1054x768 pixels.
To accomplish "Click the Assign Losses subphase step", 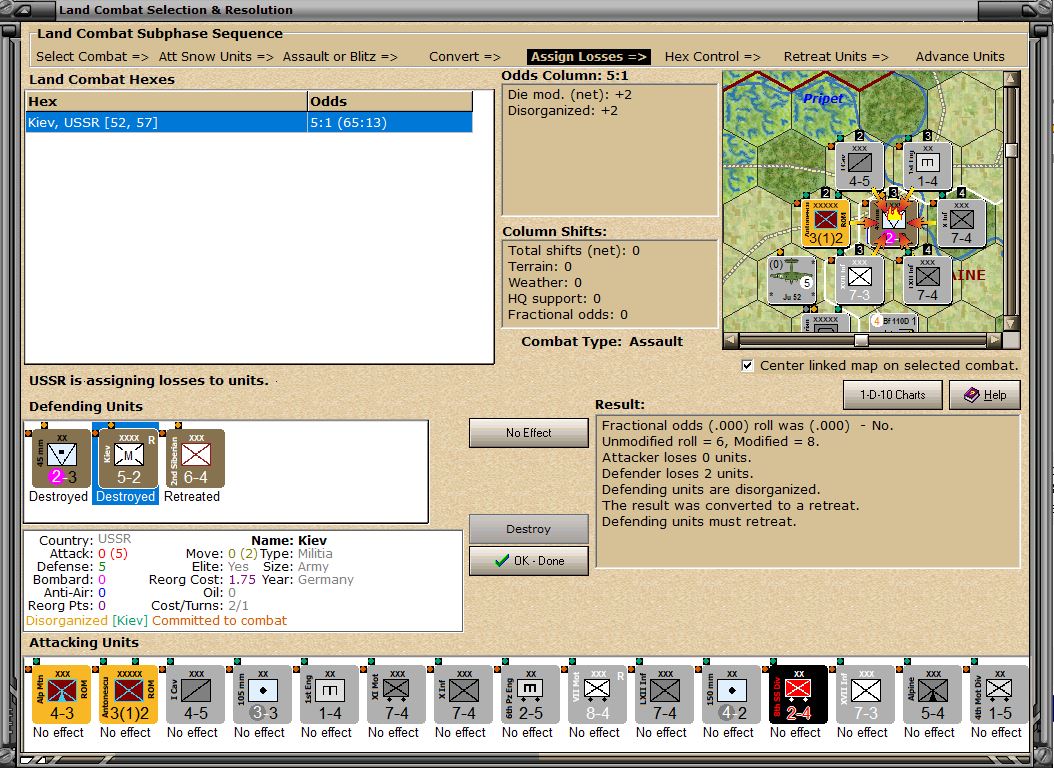I will [x=589, y=56].
